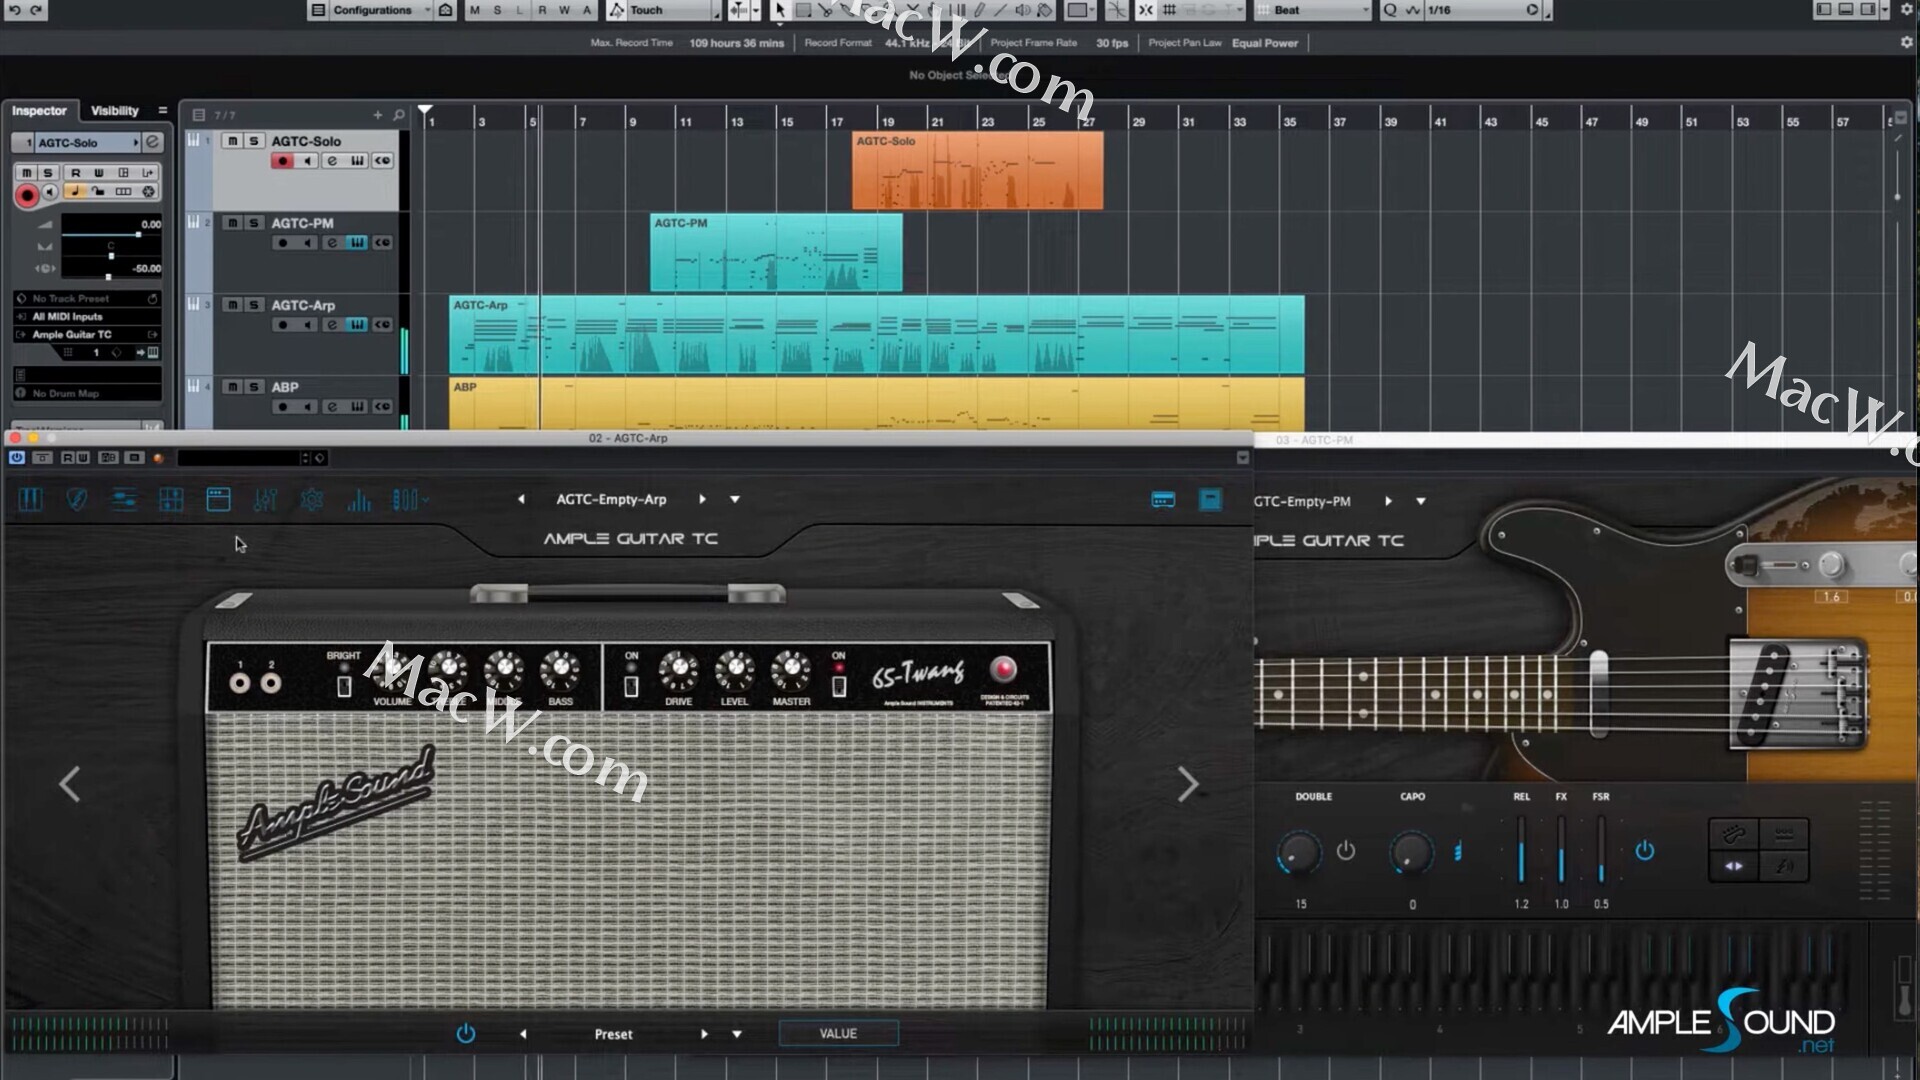Open the keyboard panel icon in Ample Guitar toolbar
Screen dimensions: 1920x1080
tap(31, 499)
